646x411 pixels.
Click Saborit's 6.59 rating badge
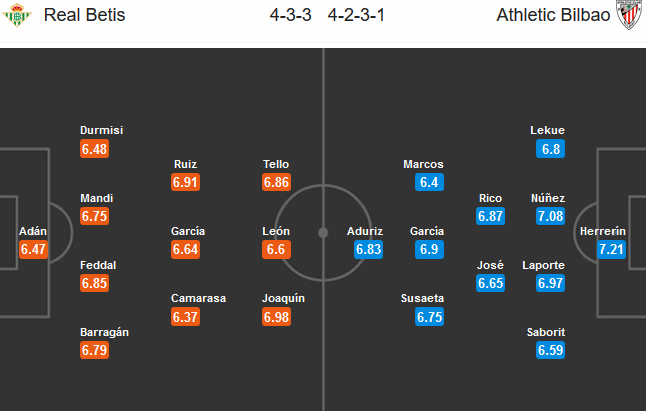click(x=549, y=351)
